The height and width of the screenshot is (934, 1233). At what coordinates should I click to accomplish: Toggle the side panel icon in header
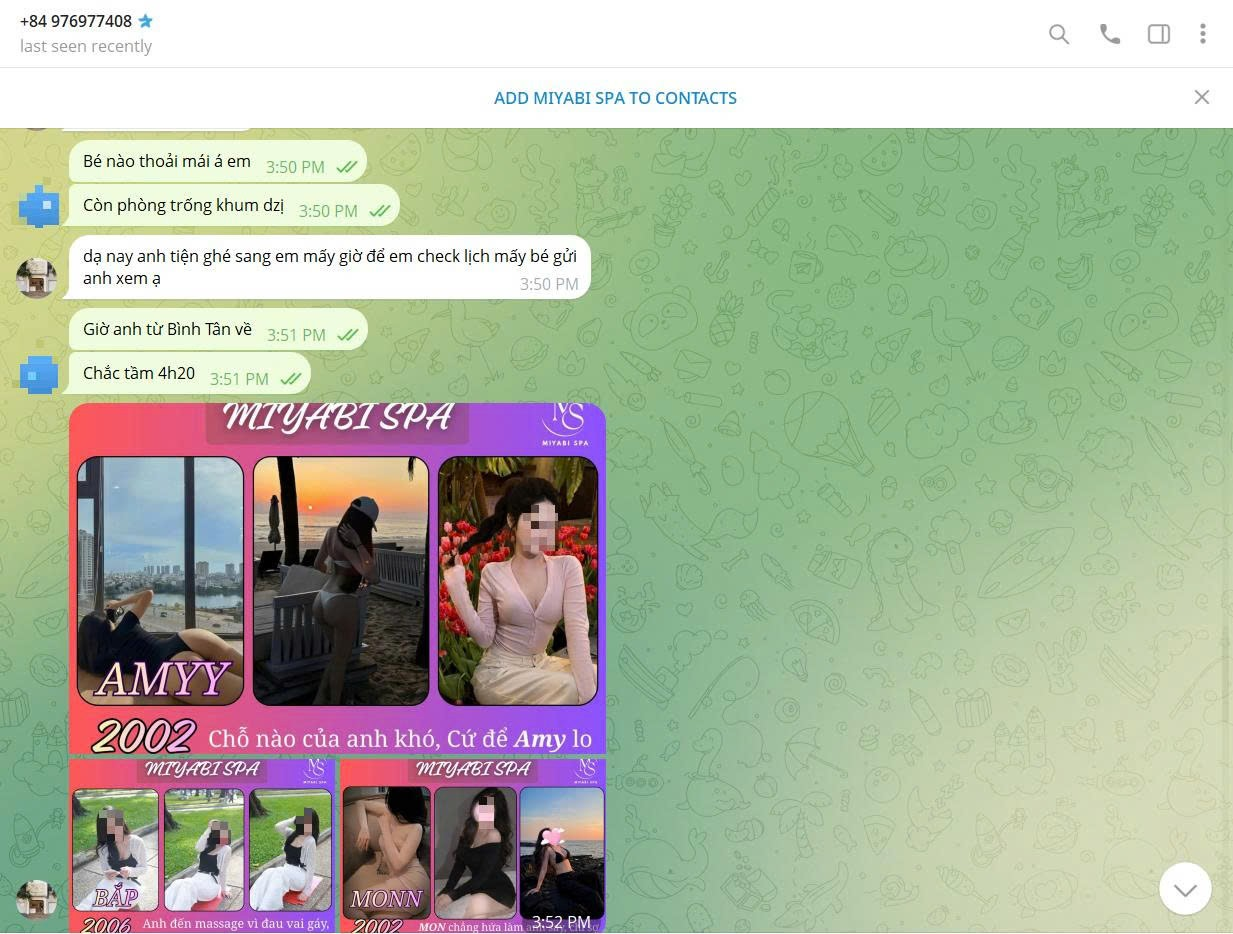click(x=1158, y=34)
